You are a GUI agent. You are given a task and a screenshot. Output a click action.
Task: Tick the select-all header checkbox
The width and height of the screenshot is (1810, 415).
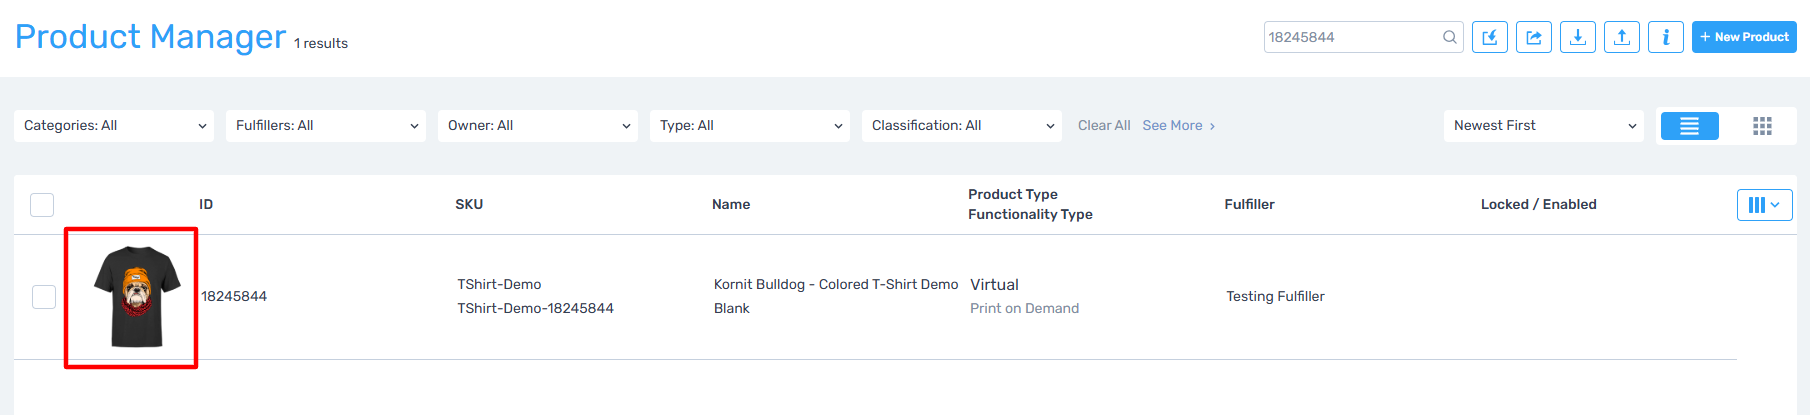coord(42,205)
